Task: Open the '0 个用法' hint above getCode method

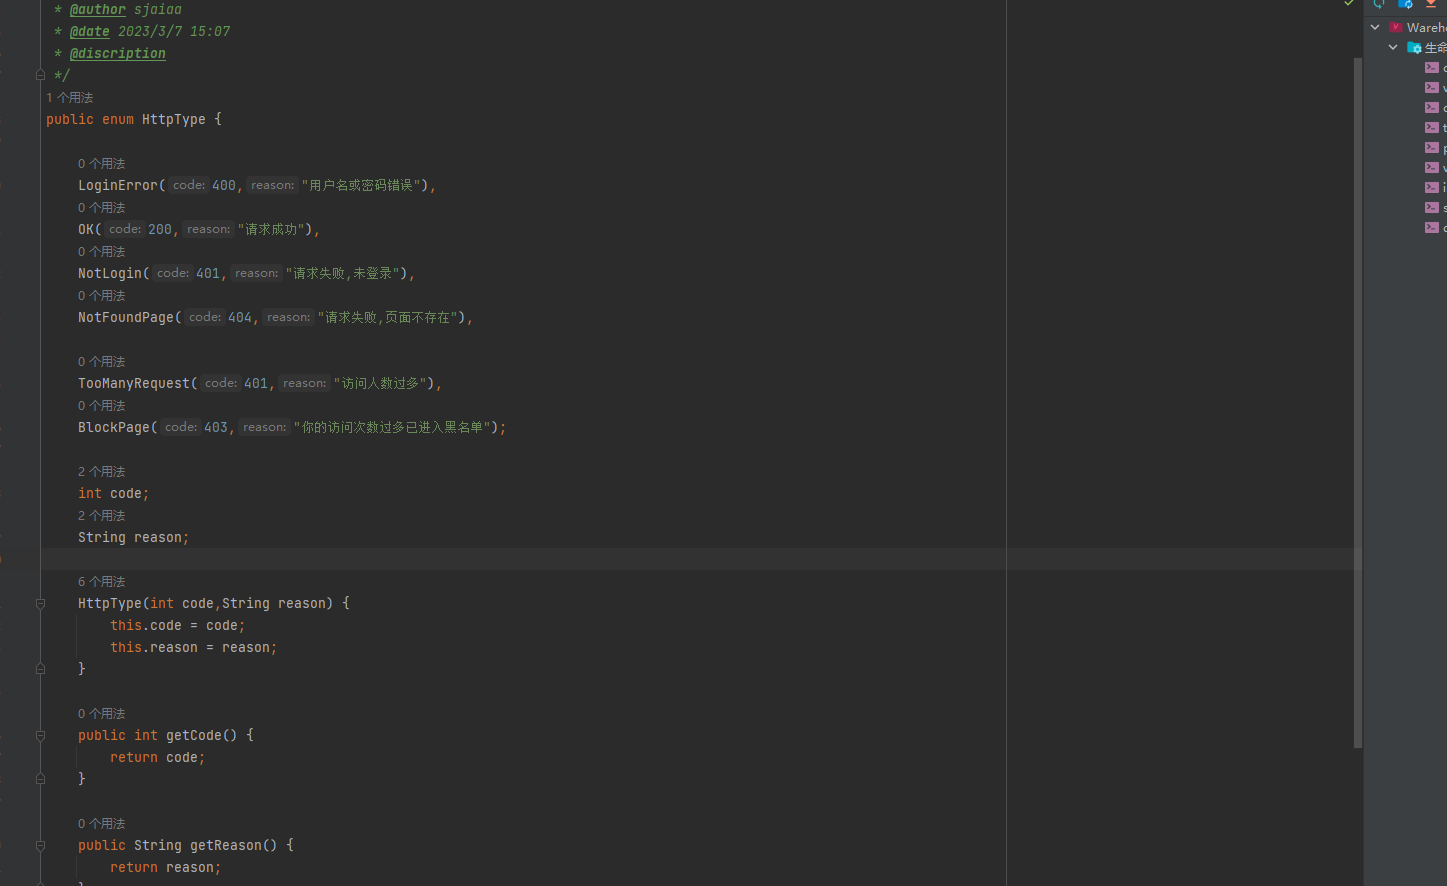Action: pyautogui.click(x=102, y=713)
